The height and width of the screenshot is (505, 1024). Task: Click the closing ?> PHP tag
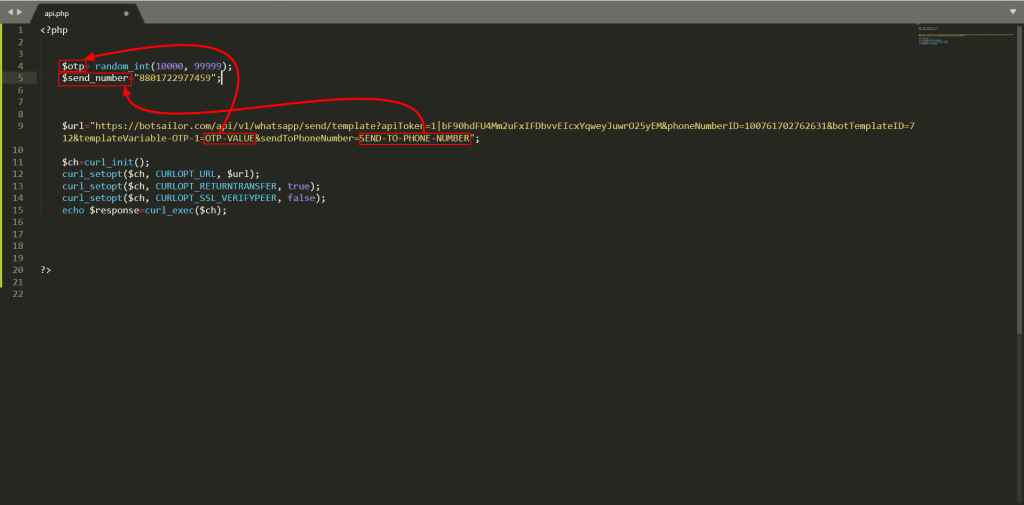pos(46,270)
